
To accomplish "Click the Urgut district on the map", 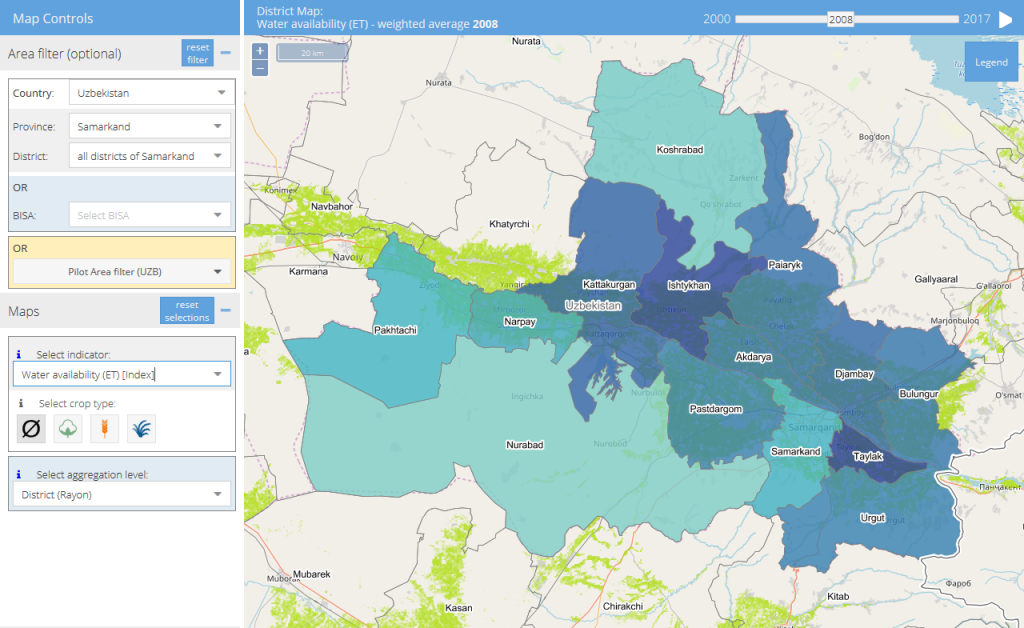I will pyautogui.click(x=873, y=518).
